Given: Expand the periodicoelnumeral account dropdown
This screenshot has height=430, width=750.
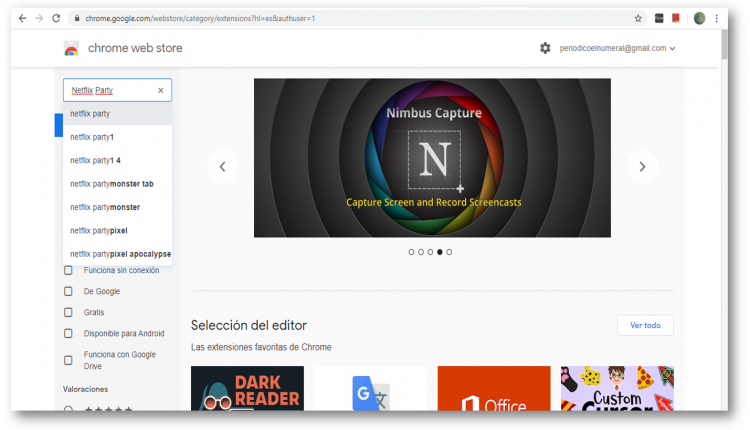Looking at the screenshot, I should pos(617,48).
